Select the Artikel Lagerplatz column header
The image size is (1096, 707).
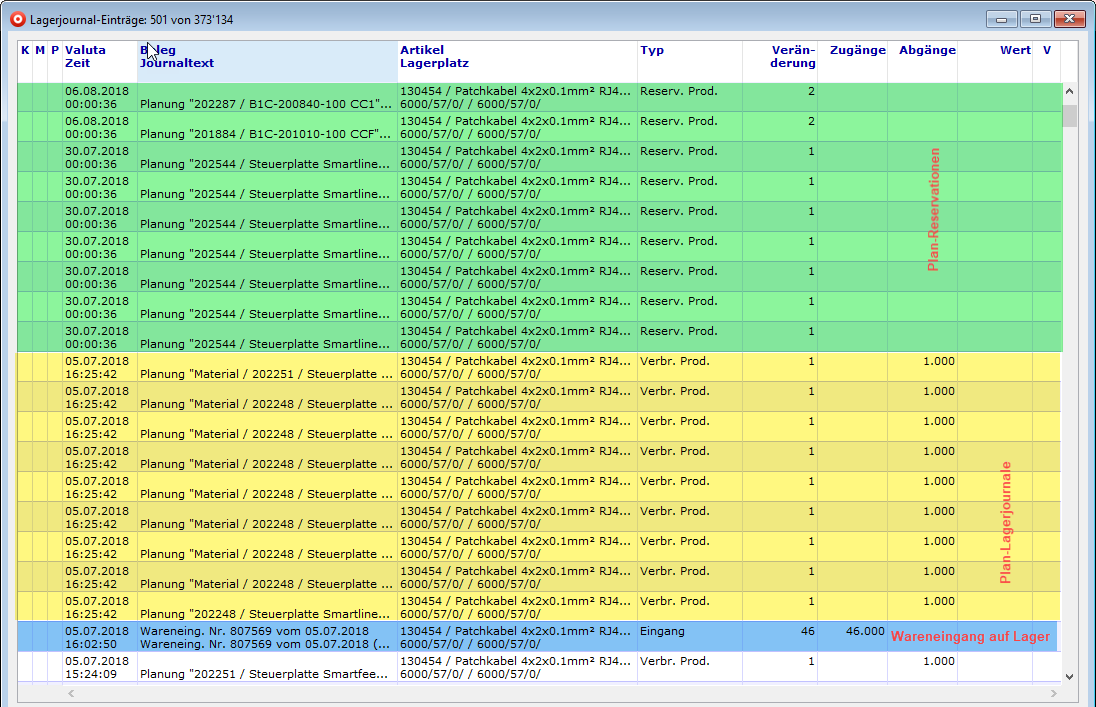pyautogui.click(x=516, y=57)
